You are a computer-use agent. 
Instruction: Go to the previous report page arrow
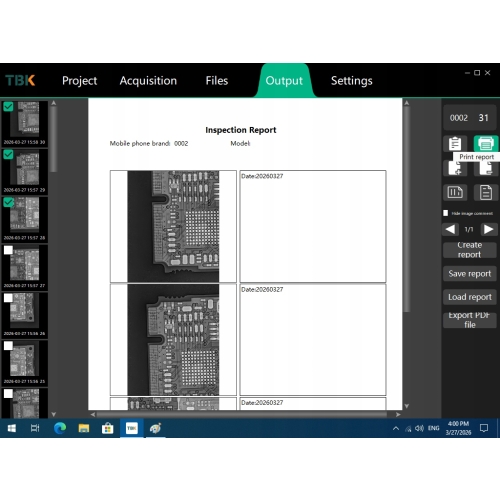[450, 229]
